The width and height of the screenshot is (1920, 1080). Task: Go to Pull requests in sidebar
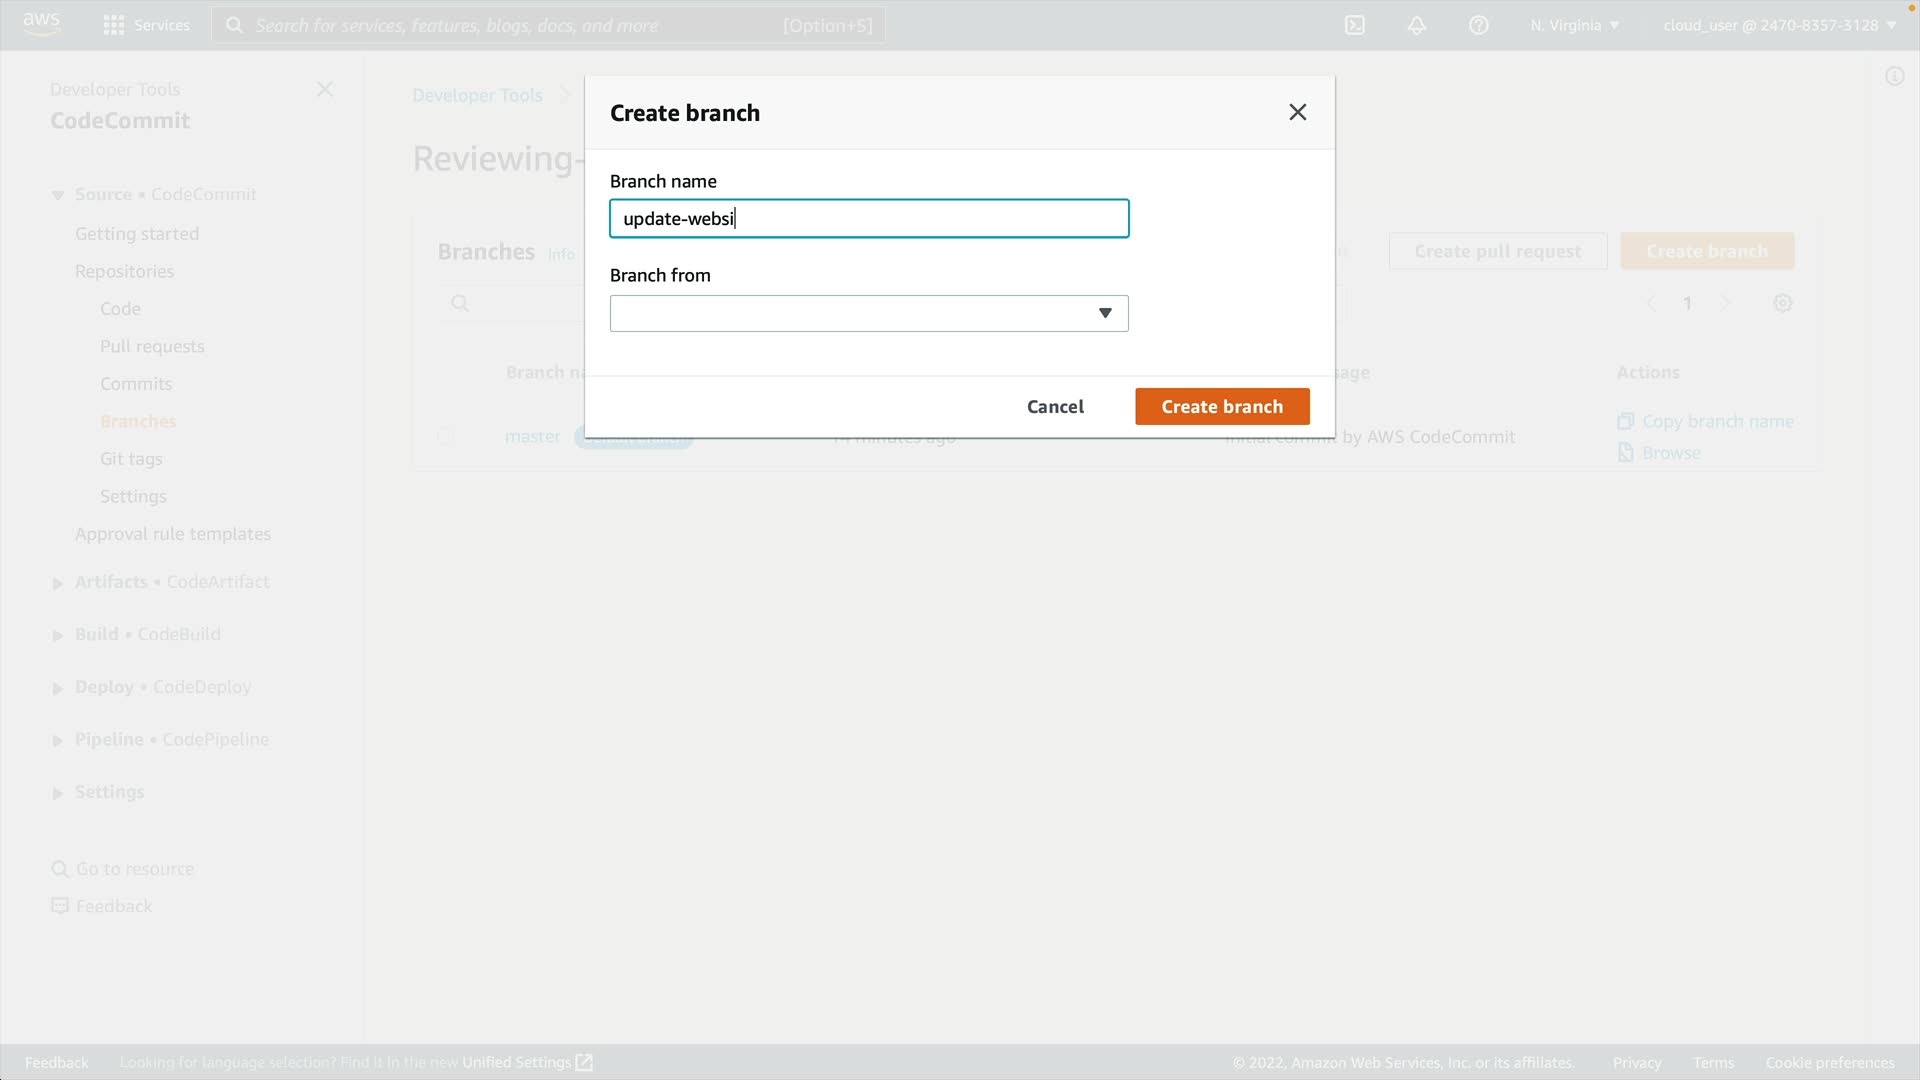(152, 346)
